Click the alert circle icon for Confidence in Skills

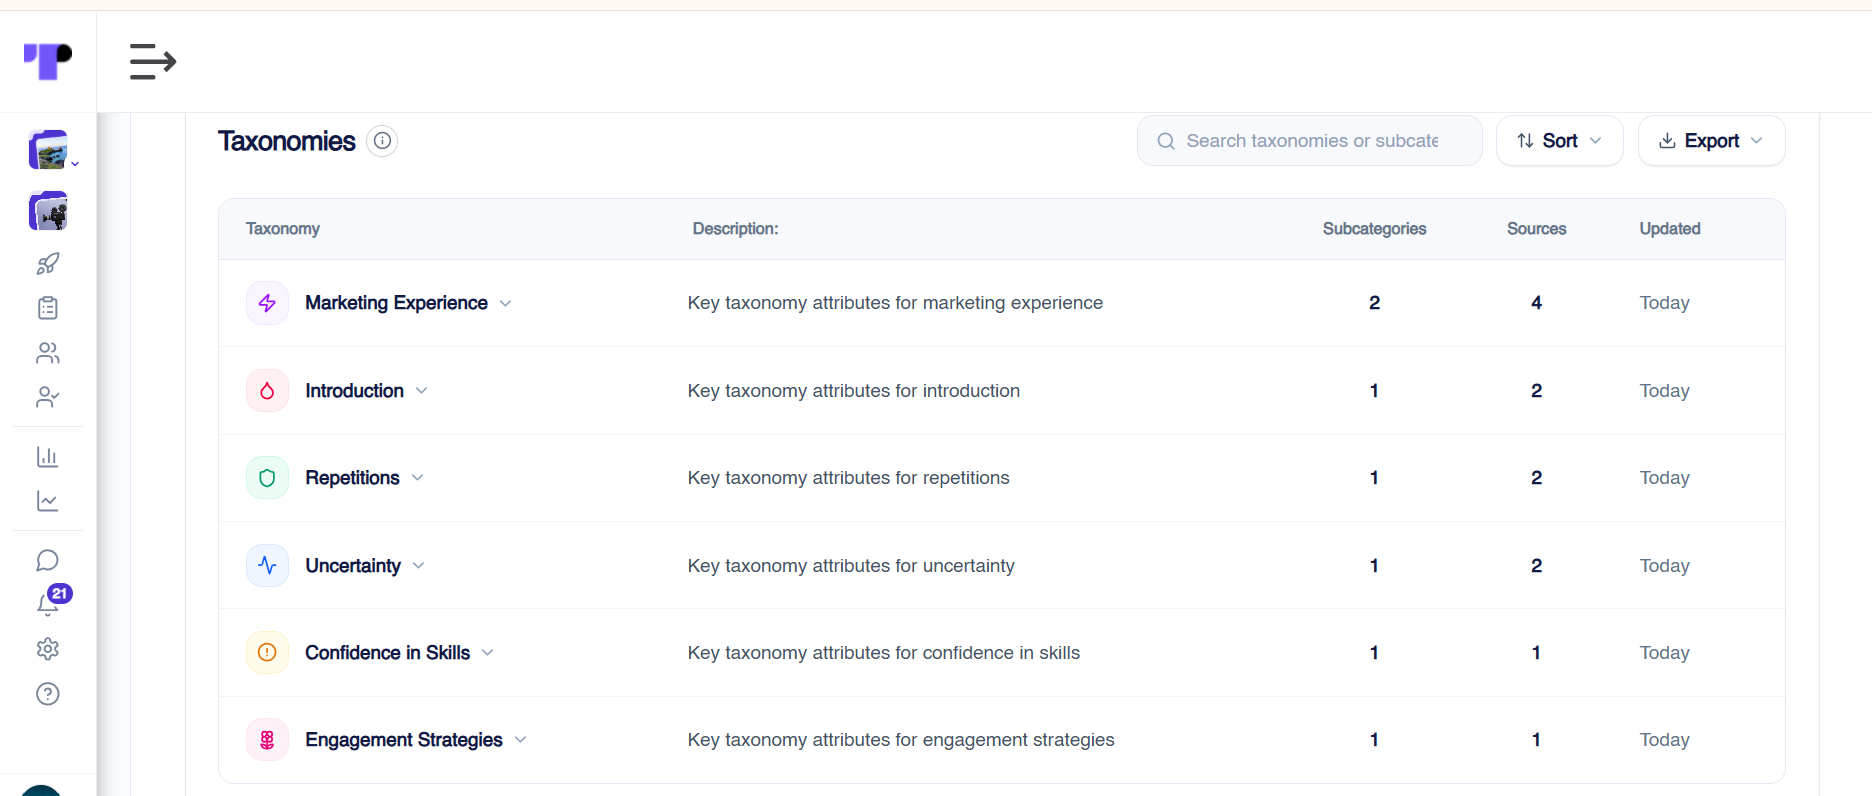(x=267, y=653)
